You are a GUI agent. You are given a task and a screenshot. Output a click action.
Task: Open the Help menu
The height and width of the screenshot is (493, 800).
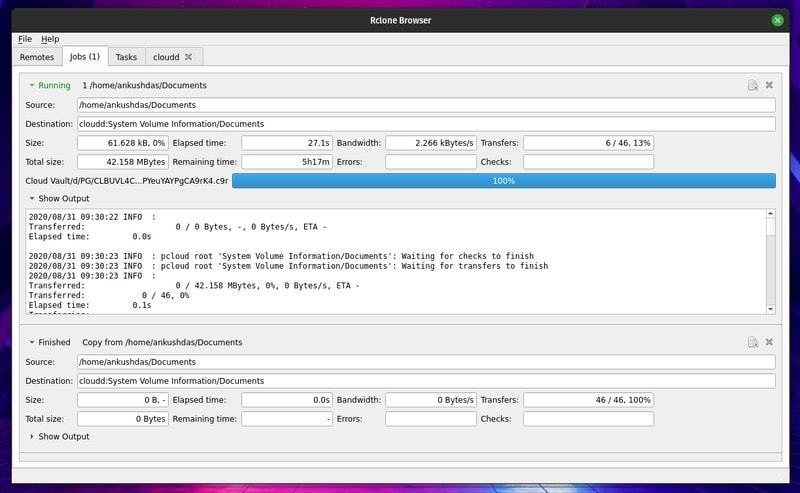[50, 39]
